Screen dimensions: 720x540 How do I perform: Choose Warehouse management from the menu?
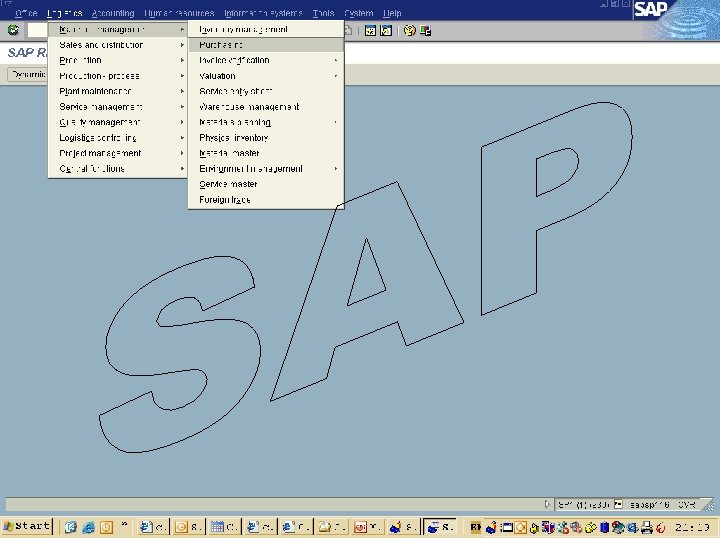pos(249,107)
